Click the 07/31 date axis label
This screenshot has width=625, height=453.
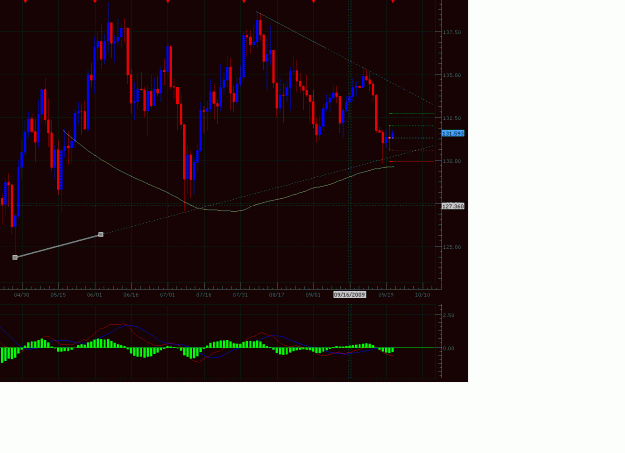click(240, 295)
